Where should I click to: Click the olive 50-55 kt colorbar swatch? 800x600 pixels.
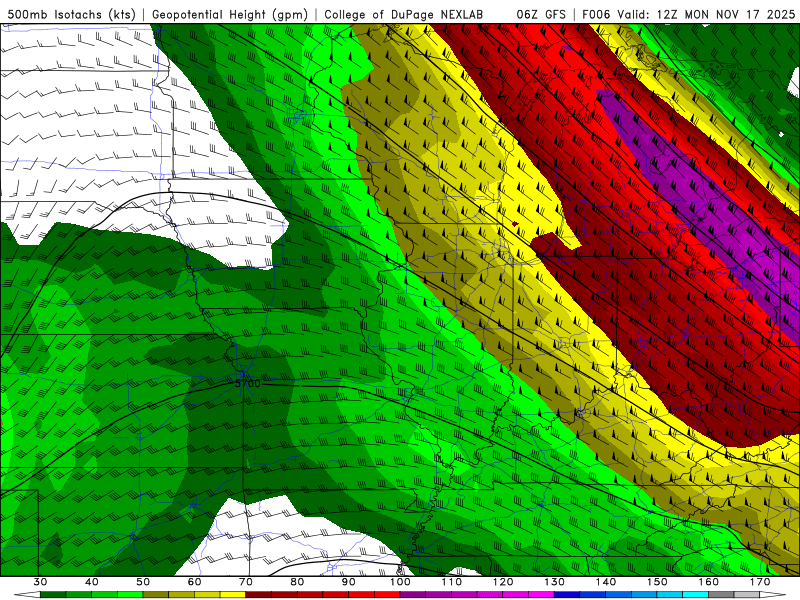[156, 595]
